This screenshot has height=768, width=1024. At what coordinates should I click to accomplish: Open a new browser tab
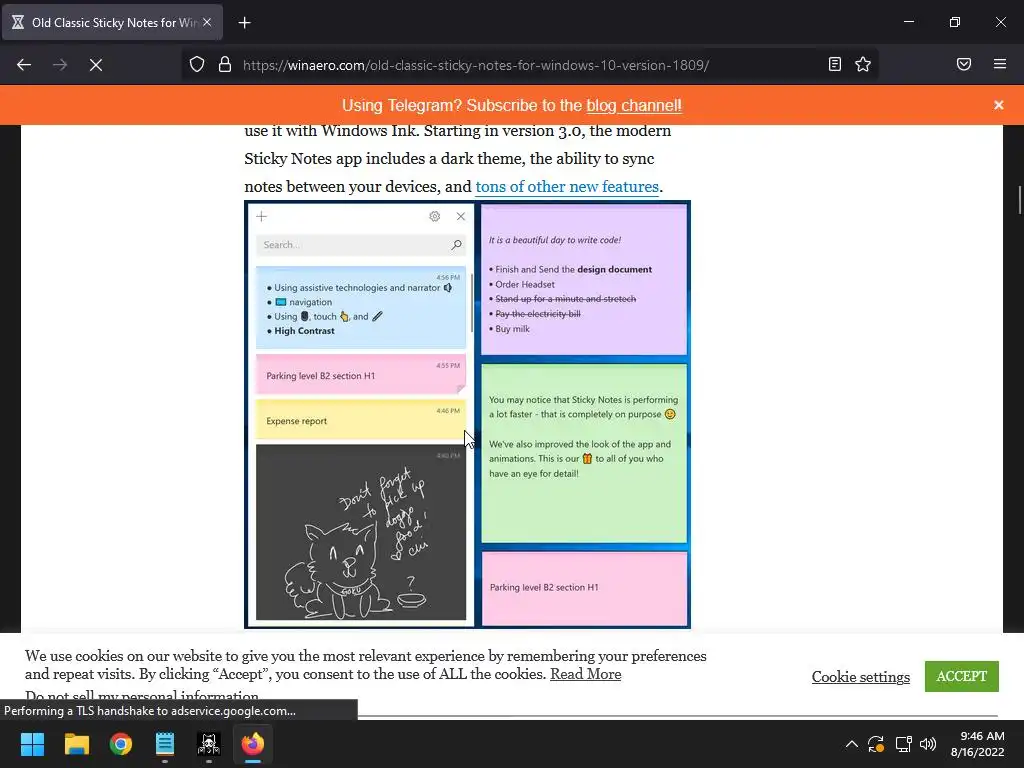pos(244,23)
